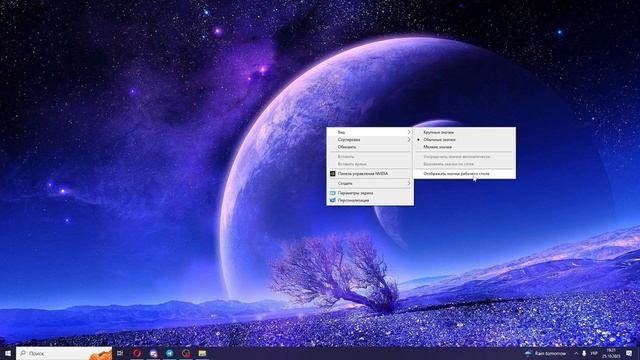Switch the УКР input language indicator
Viewport: 640px width, 360px height.
594,353
